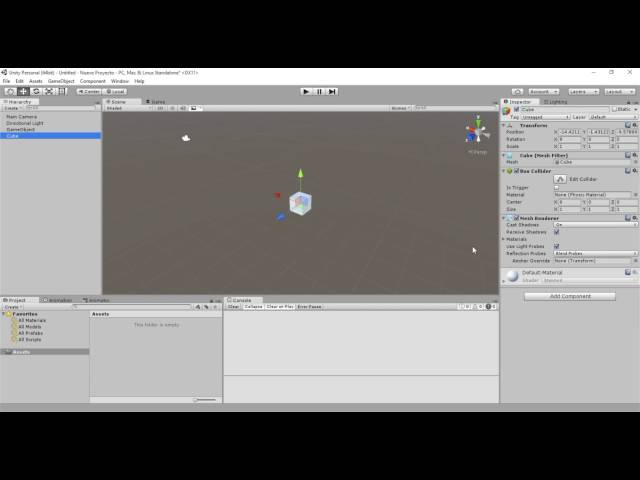Click the Play button
The image size is (640, 480).
pyautogui.click(x=306, y=91)
